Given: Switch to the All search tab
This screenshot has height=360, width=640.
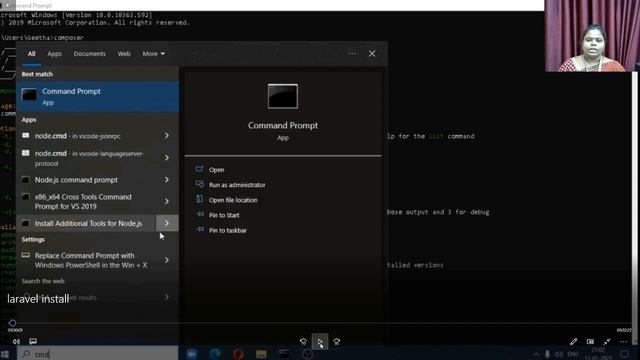Looking at the screenshot, I should click(31, 53).
